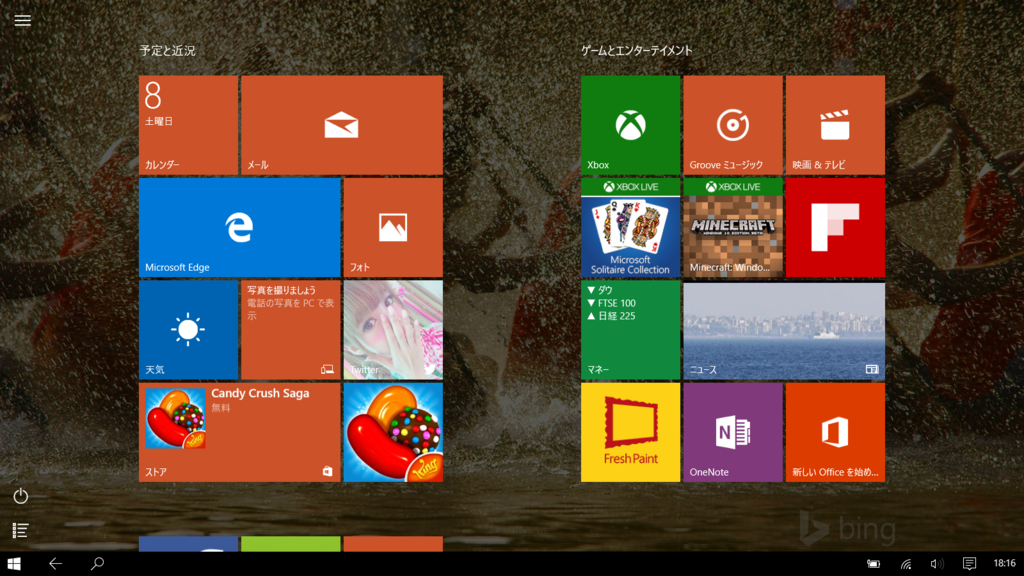Screen dimensions: 1024x576
Task: Click the taskbar Back arrow
Action: [56, 563]
